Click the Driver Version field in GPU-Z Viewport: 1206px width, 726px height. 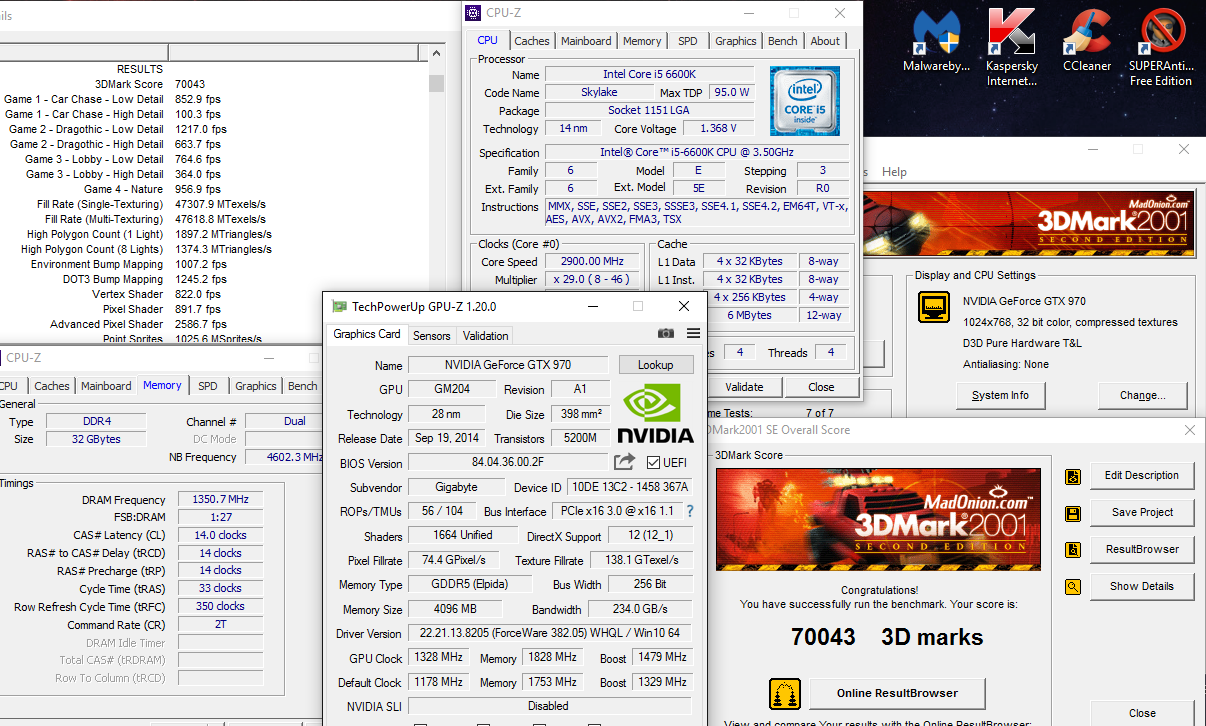click(x=549, y=633)
